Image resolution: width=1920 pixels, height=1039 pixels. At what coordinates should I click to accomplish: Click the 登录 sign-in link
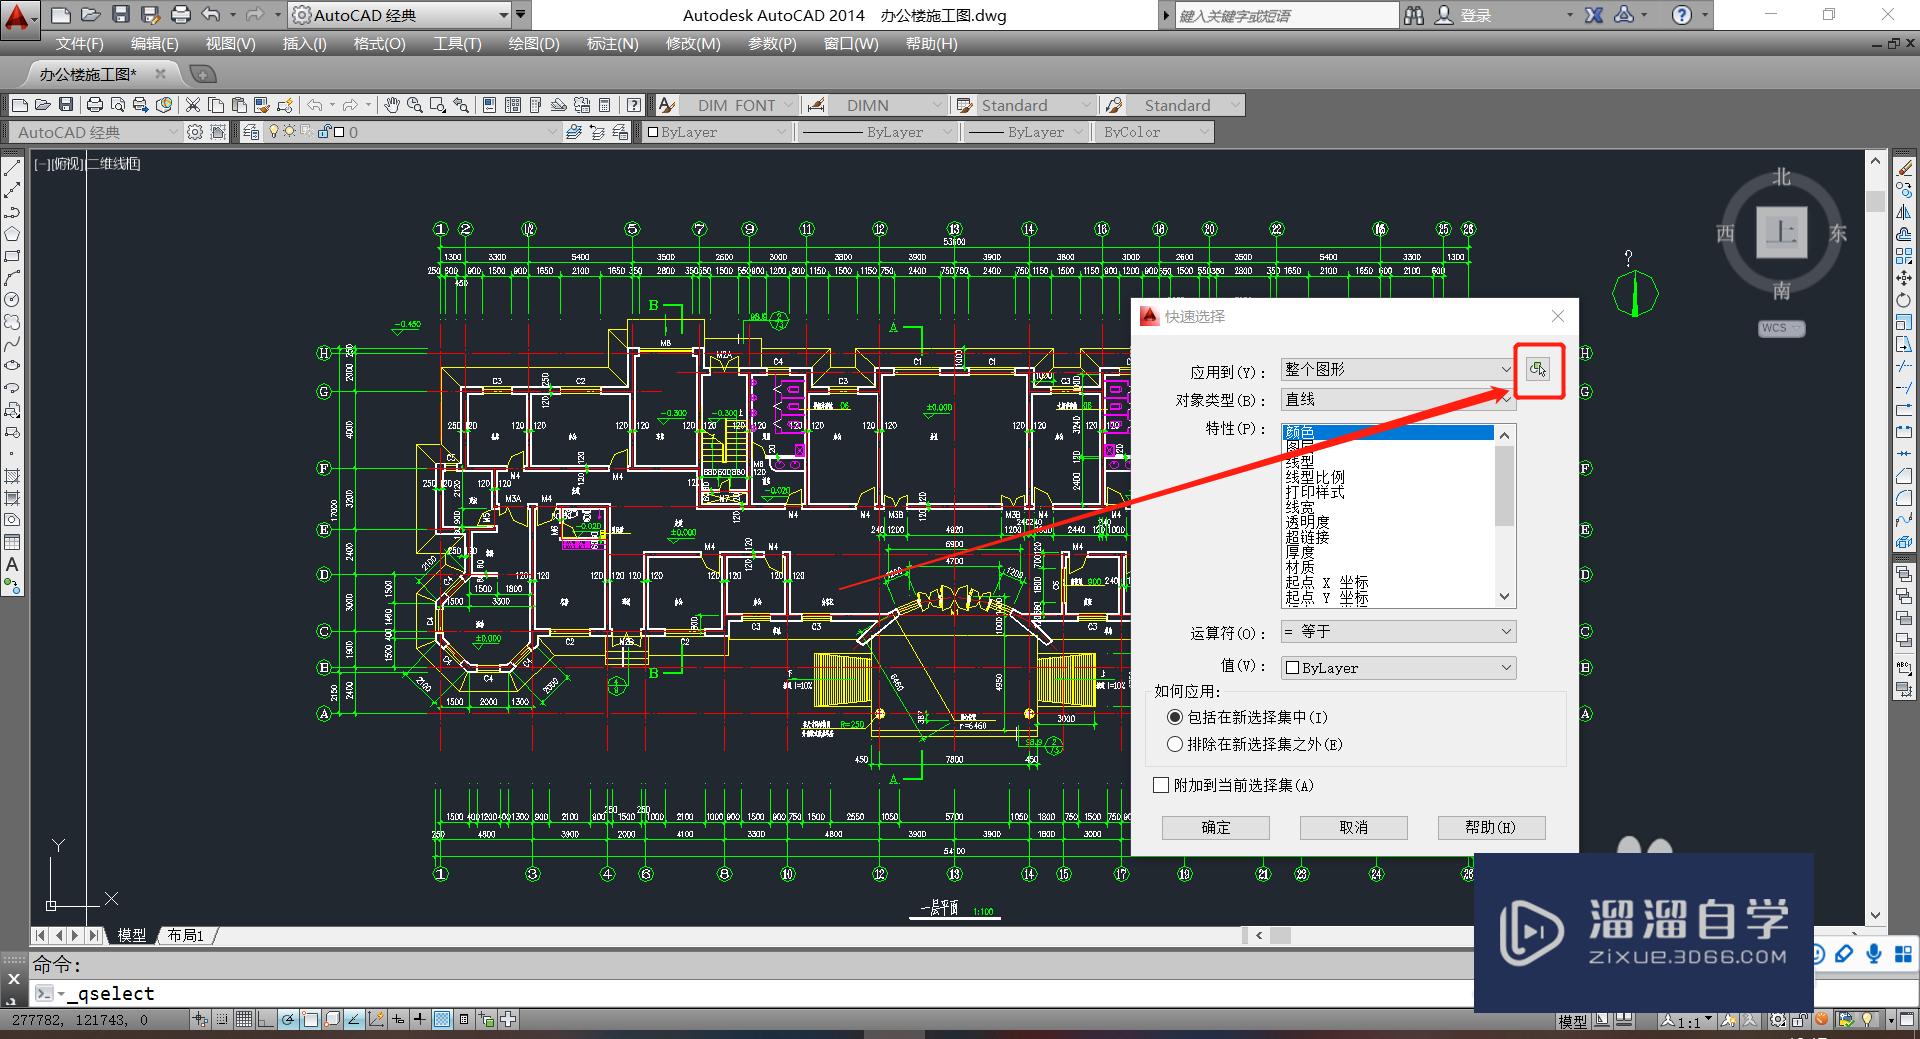pos(1476,16)
